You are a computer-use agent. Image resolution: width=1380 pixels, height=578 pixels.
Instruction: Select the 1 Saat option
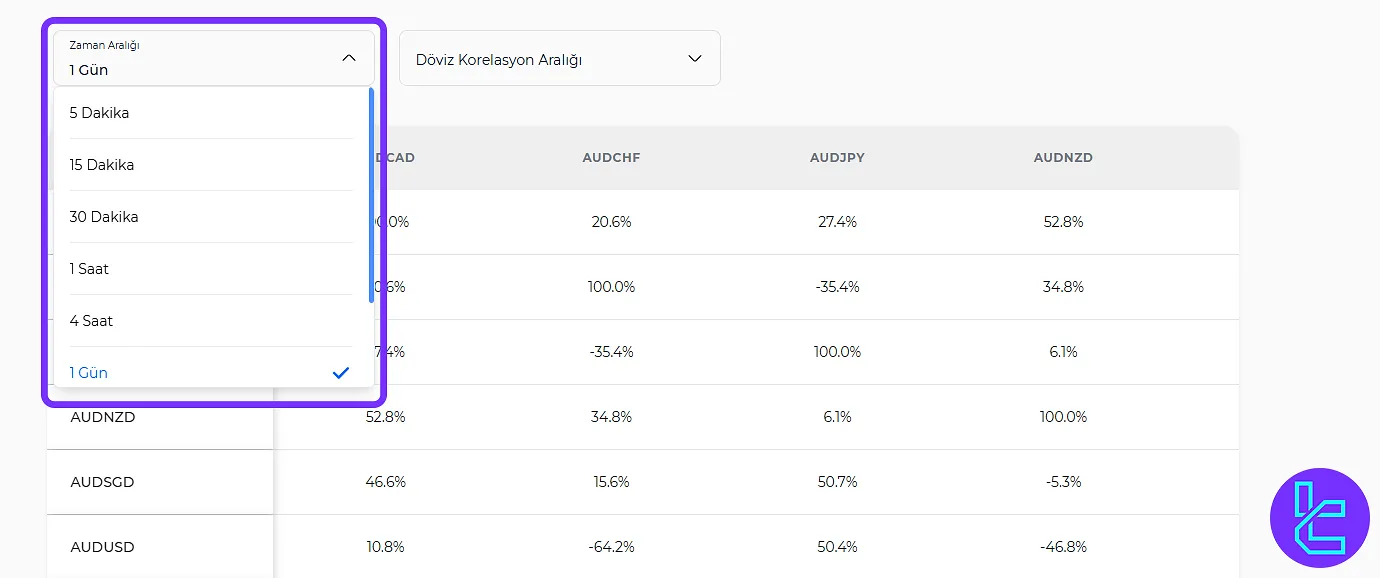89,269
